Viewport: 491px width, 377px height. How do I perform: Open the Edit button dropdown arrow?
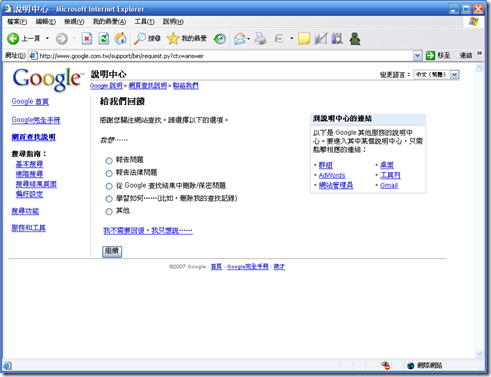(x=291, y=39)
